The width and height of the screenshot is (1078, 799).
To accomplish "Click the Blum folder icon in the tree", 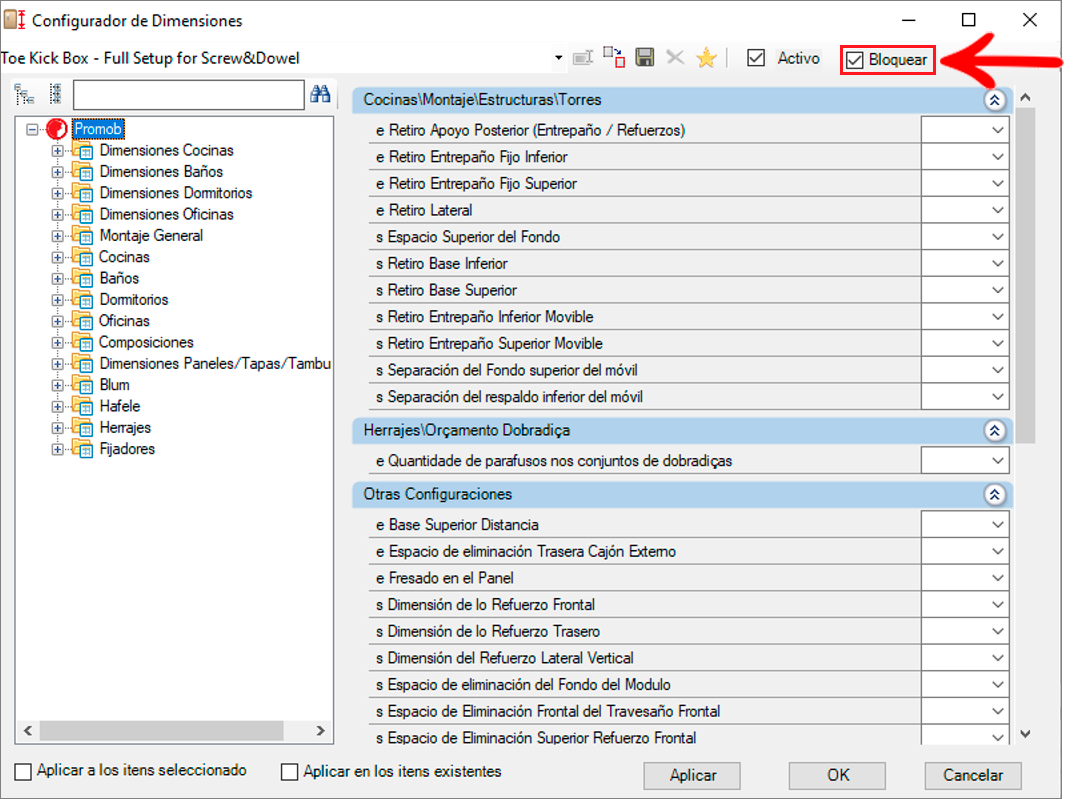I will click(x=81, y=385).
